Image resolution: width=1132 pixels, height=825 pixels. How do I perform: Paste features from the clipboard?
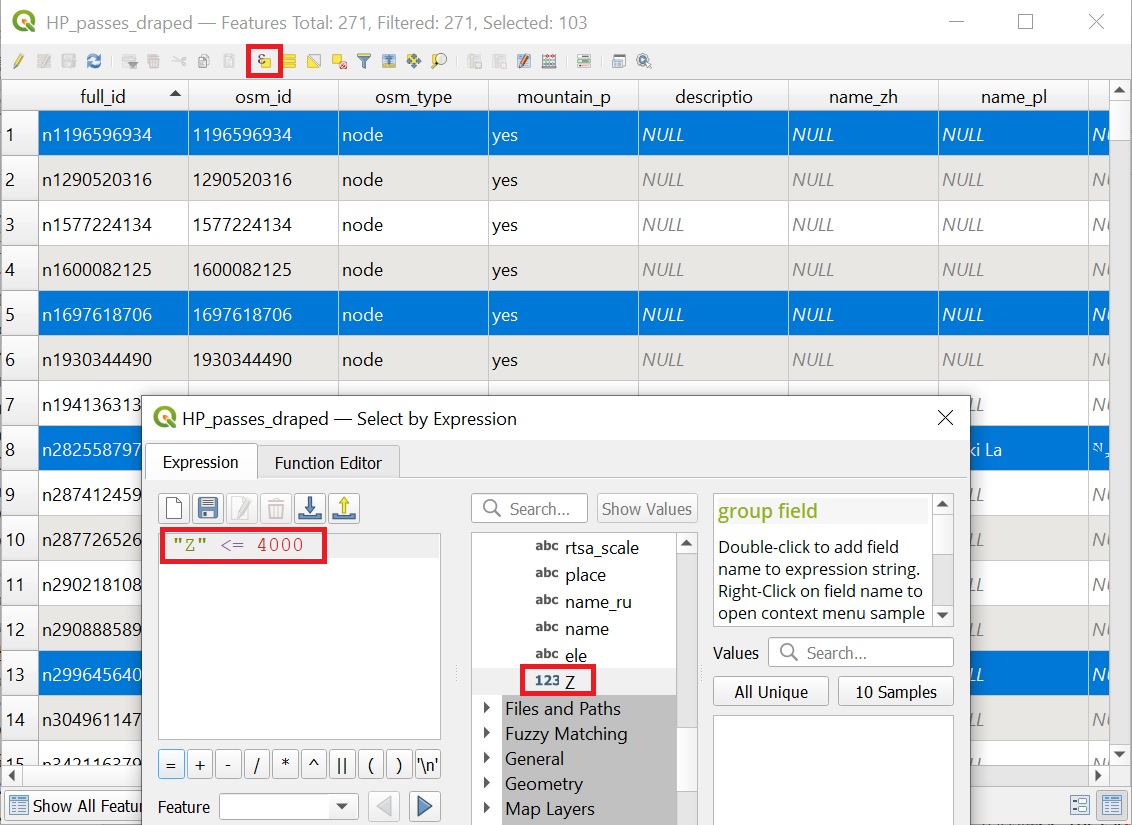pyautogui.click(x=230, y=61)
